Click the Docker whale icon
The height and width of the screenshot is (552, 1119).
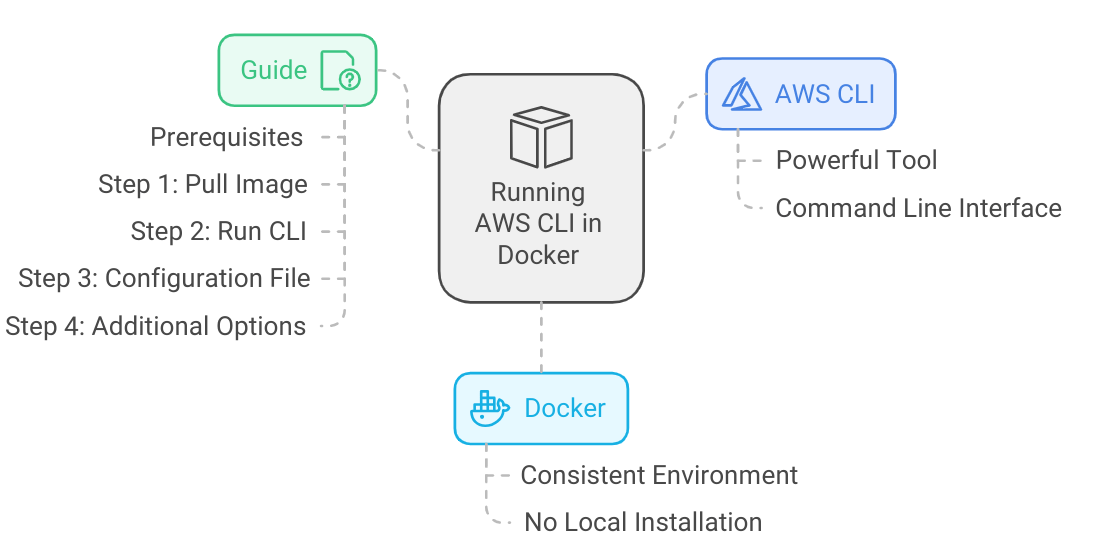(490, 408)
